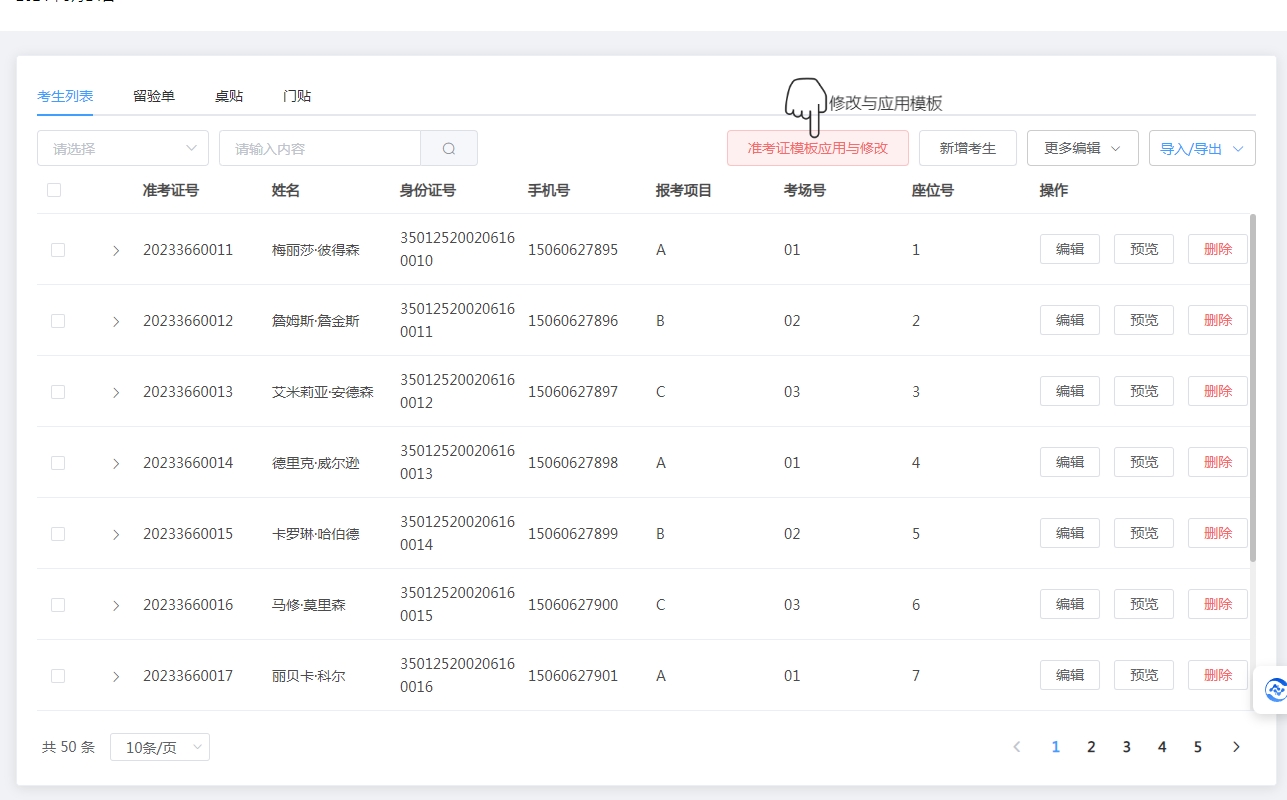Select checkbox for 梅丽莎·彼得森 row
This screenshot has height=800, width=1287.
coord(58,250)
